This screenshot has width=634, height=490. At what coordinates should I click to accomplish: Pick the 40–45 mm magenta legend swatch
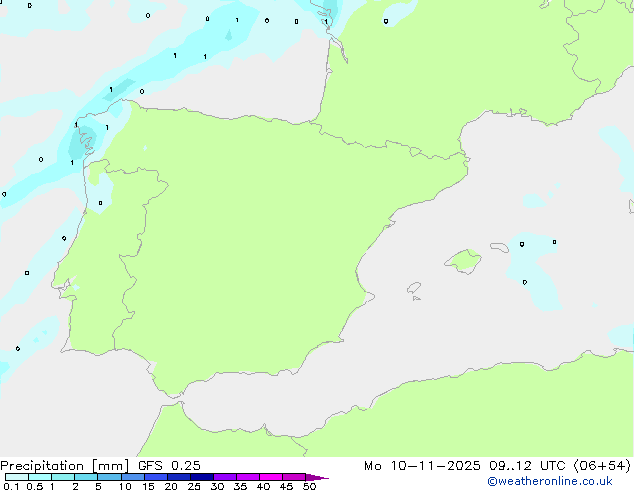click(x=271, y=477)
